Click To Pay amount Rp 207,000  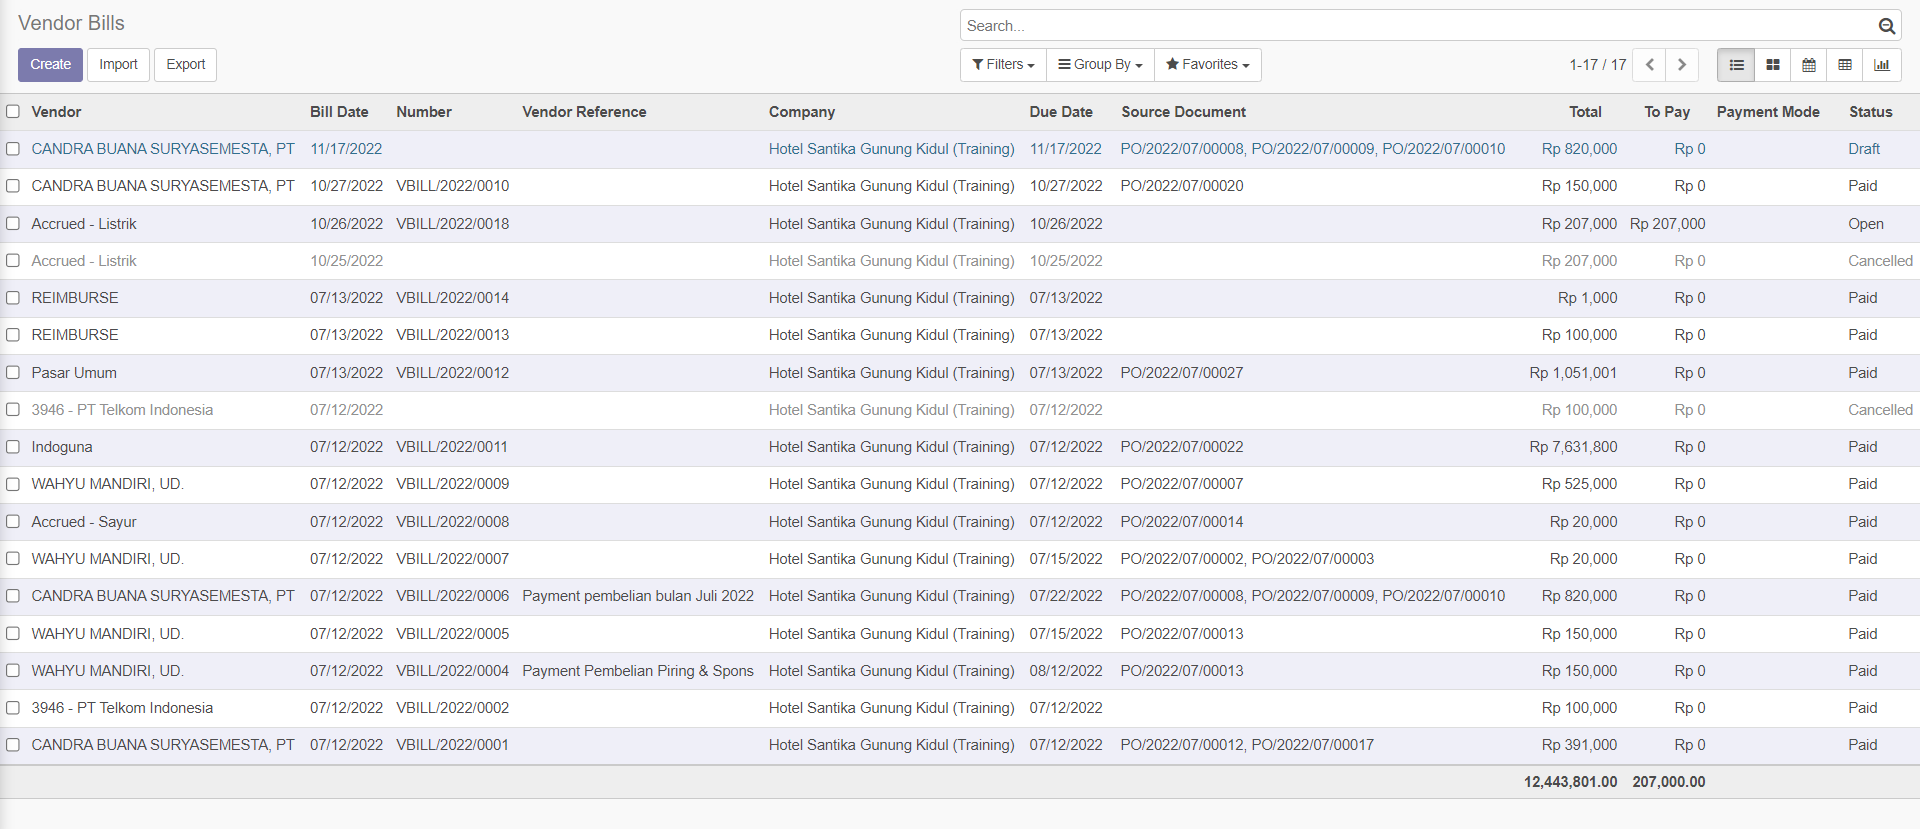click(x=1667, y=224)
